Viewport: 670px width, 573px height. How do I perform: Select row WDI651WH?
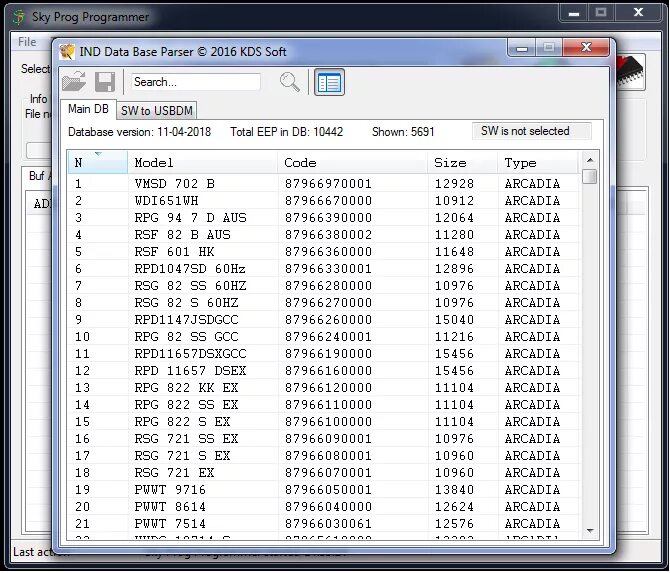[323, 201]
